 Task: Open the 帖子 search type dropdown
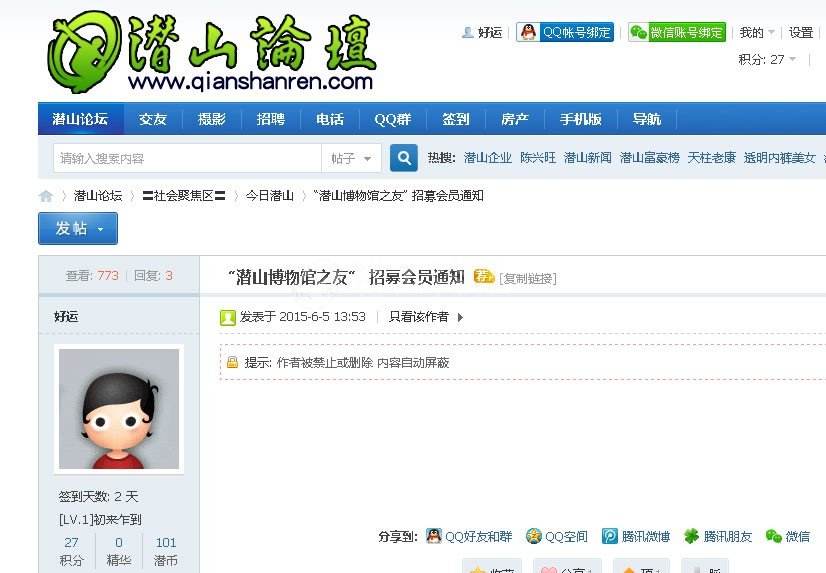click(354, 158)
